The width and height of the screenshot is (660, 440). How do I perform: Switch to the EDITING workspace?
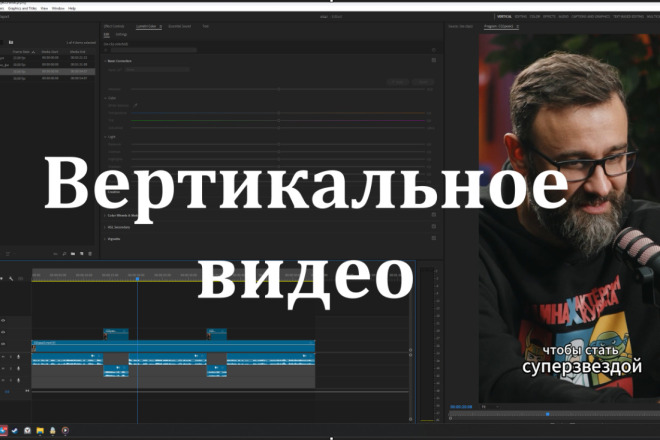521,16
